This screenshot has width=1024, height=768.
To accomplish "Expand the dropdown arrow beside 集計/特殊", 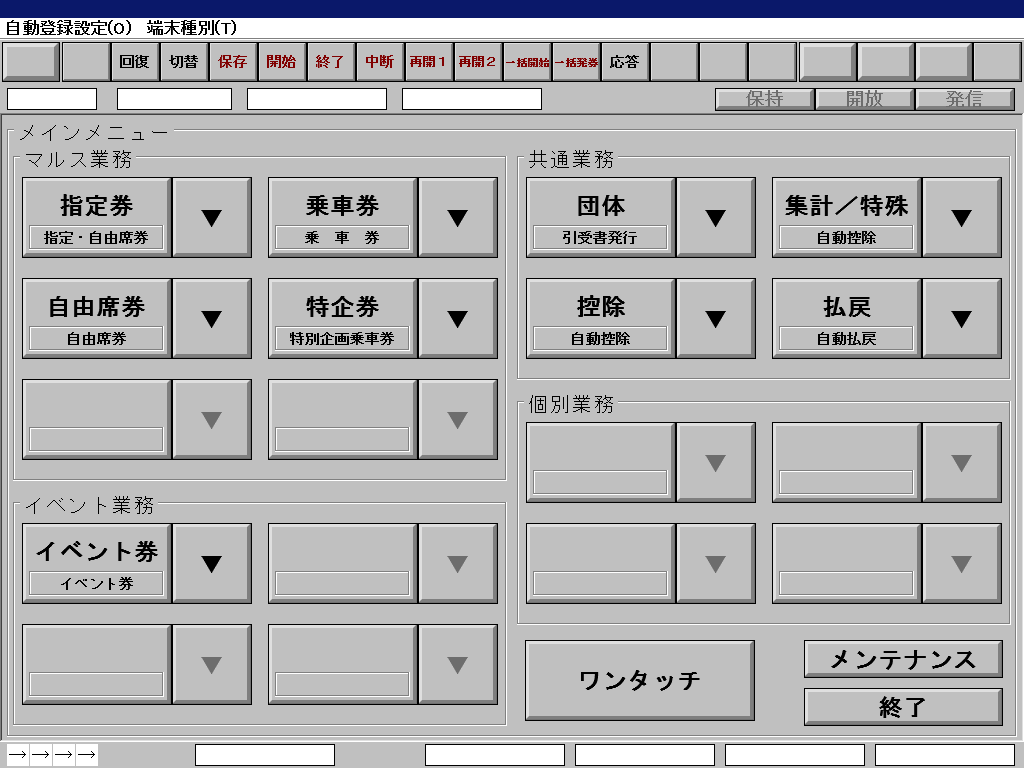I will point(962,217).
